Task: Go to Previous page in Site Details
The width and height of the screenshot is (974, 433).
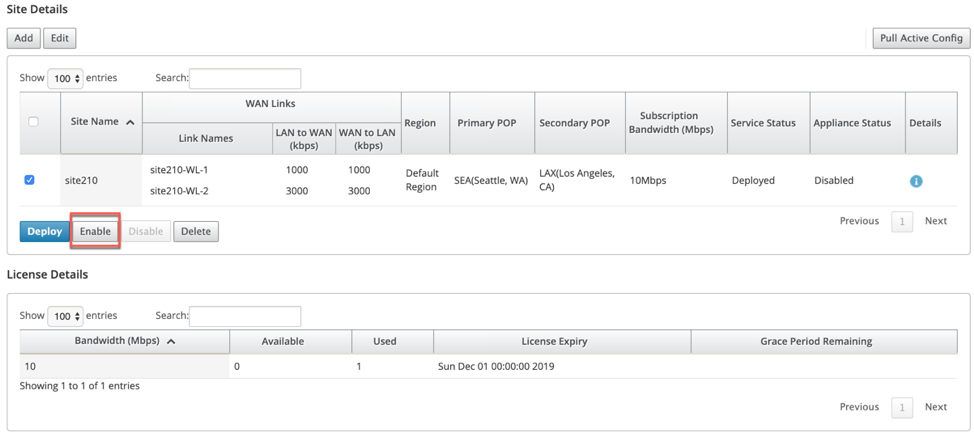Action: pos(859,221)
